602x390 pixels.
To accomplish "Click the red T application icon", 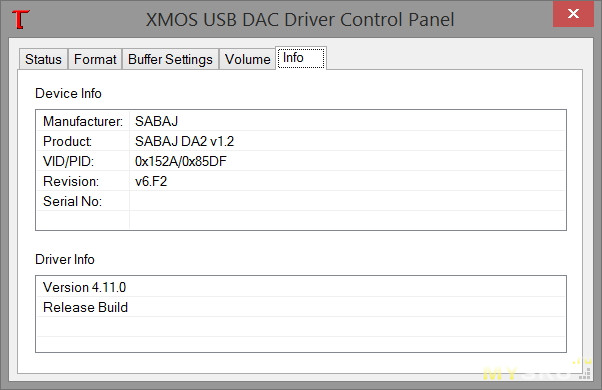I will tap(20, 20).
